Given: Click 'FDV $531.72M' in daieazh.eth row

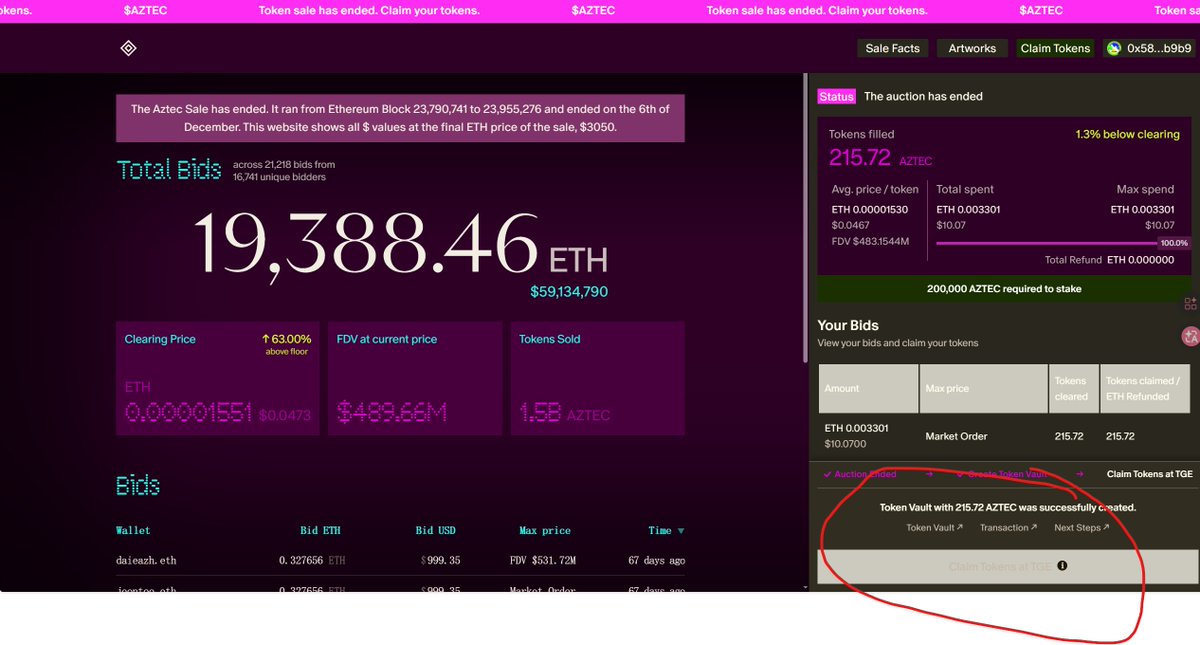Looking at the screenshot, I should 543,561.
